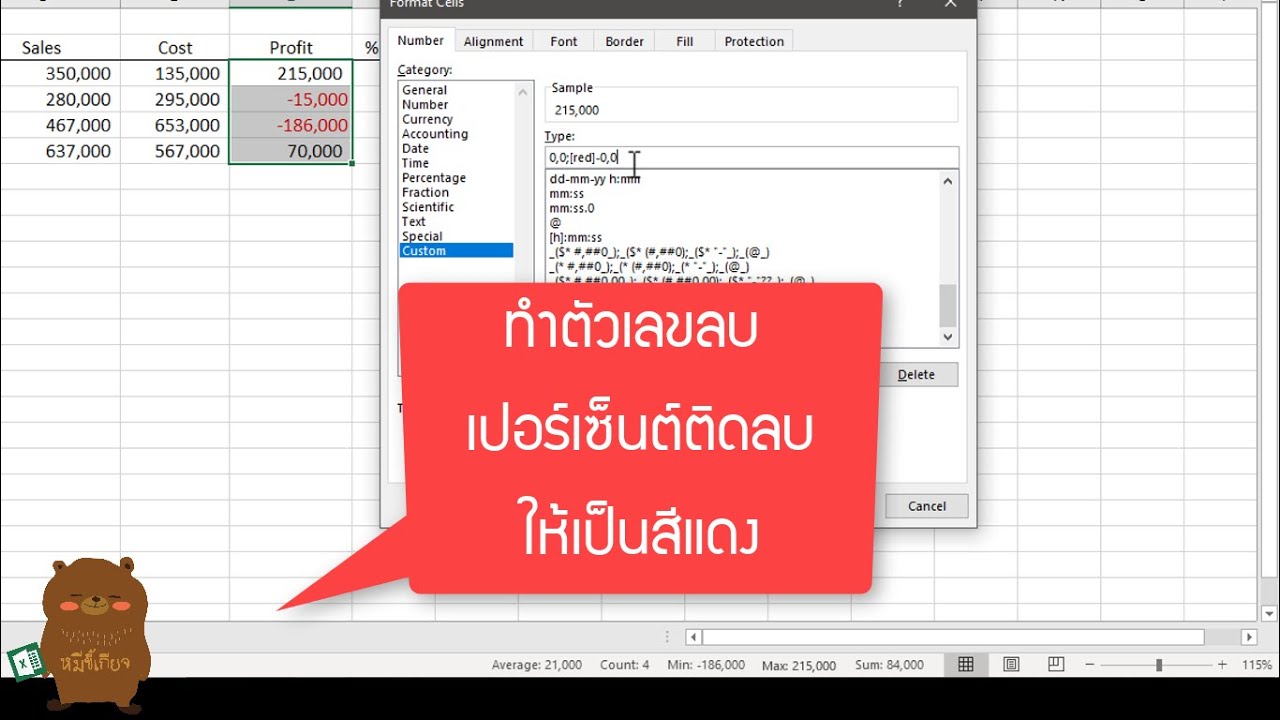Select Profit cell -15,000
The width and height of the screenshot is (1280, 720).
(291, 99)
